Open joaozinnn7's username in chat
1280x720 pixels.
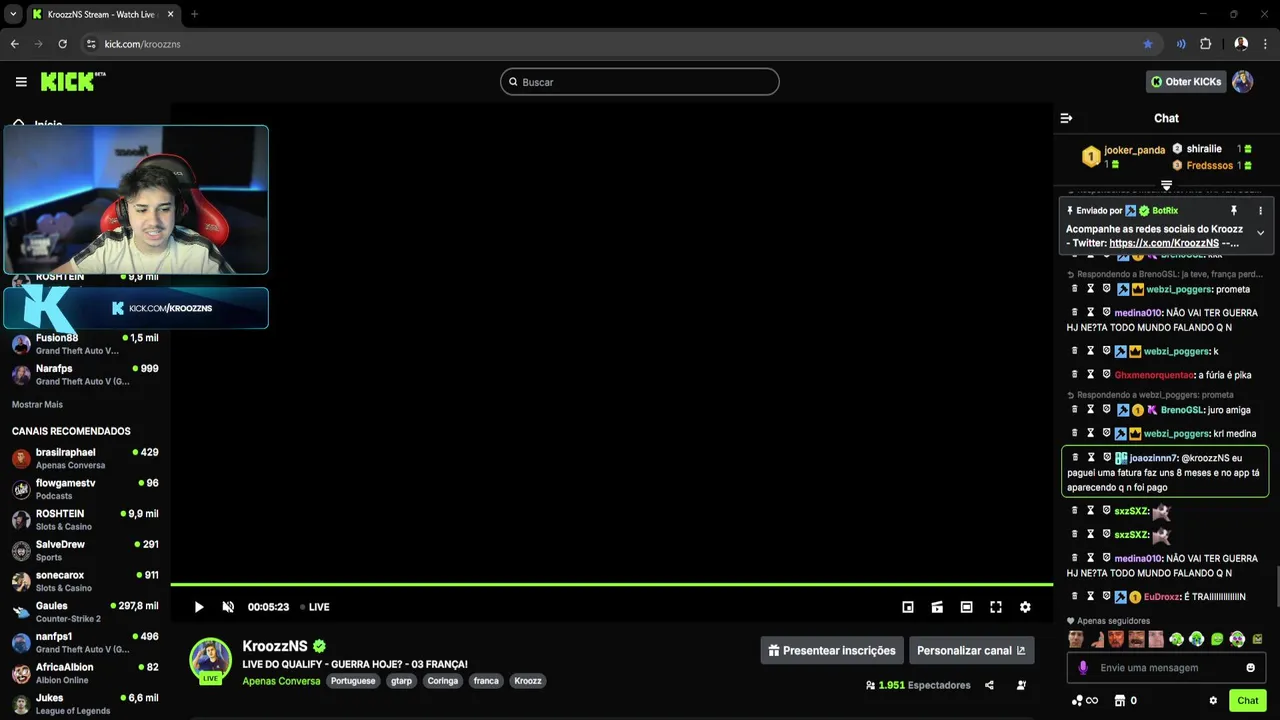[x=1153, y=458]
